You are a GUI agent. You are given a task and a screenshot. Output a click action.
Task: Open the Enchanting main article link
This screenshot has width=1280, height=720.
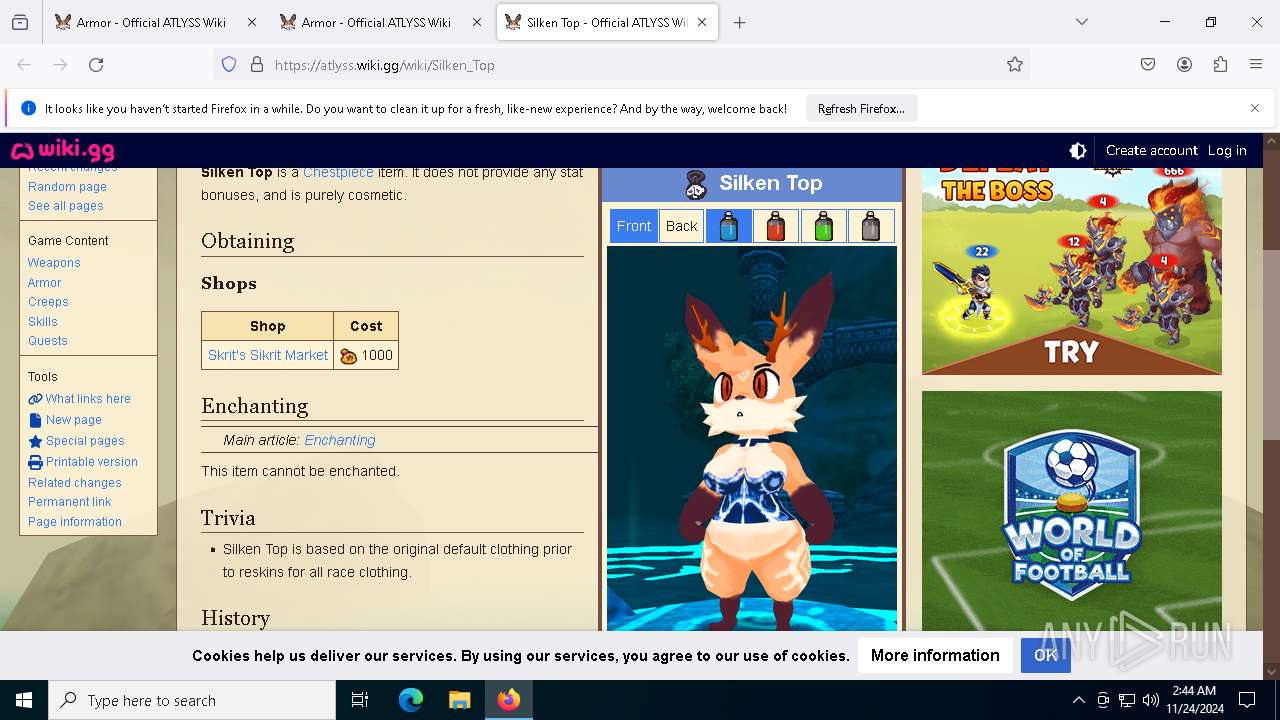pos(340,440)
